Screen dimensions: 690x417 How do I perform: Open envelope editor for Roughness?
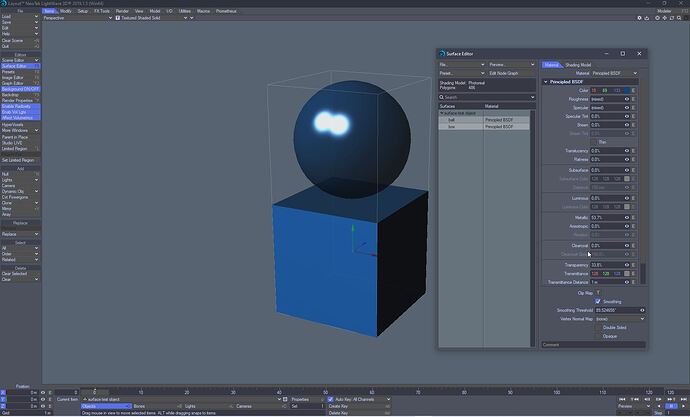[634, 99]
